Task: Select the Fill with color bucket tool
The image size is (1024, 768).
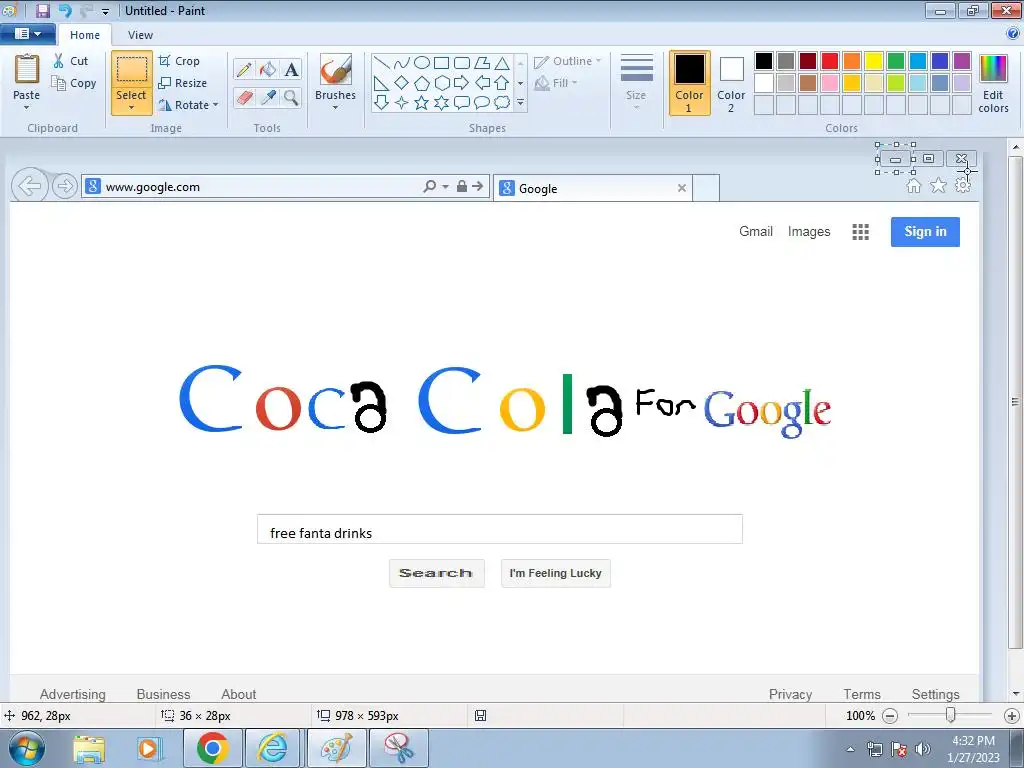Action: [x=268, y=69]
